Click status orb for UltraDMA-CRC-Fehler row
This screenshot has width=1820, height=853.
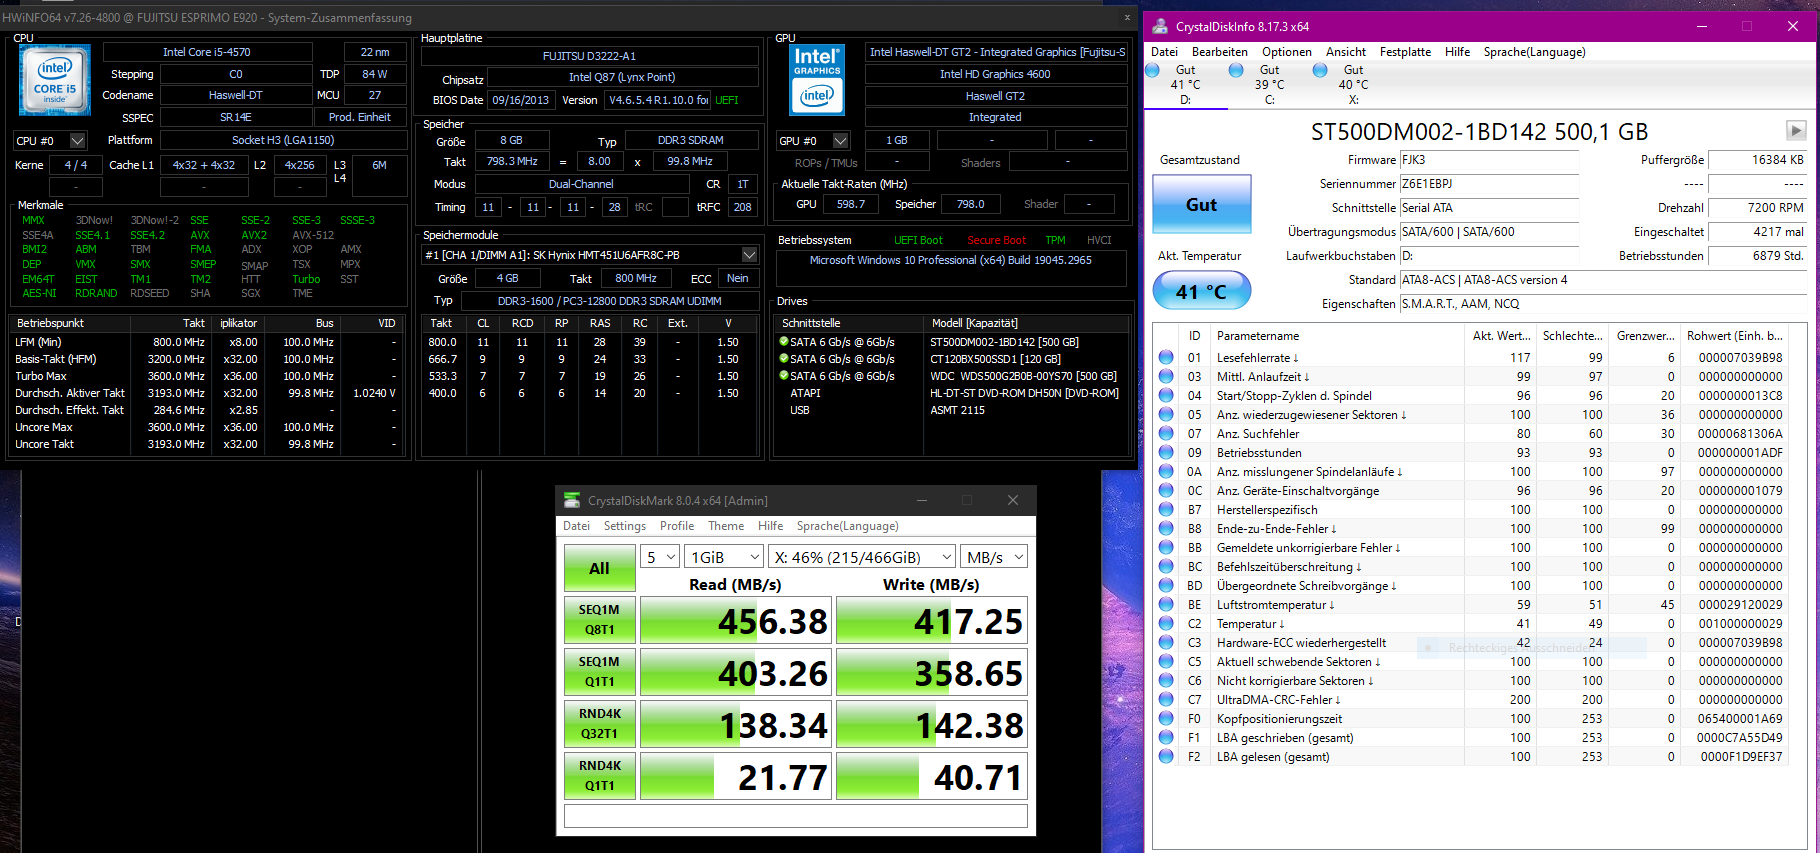coord(1166,699)
